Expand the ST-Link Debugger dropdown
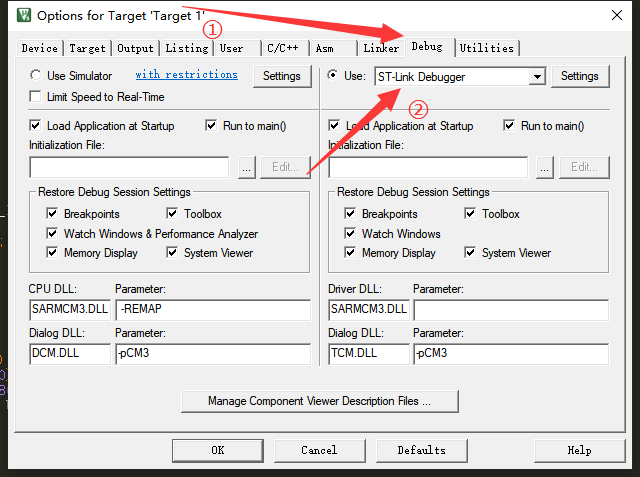Image resolution: width=640 pixels, height=477 pixels. tap(537, 76)
